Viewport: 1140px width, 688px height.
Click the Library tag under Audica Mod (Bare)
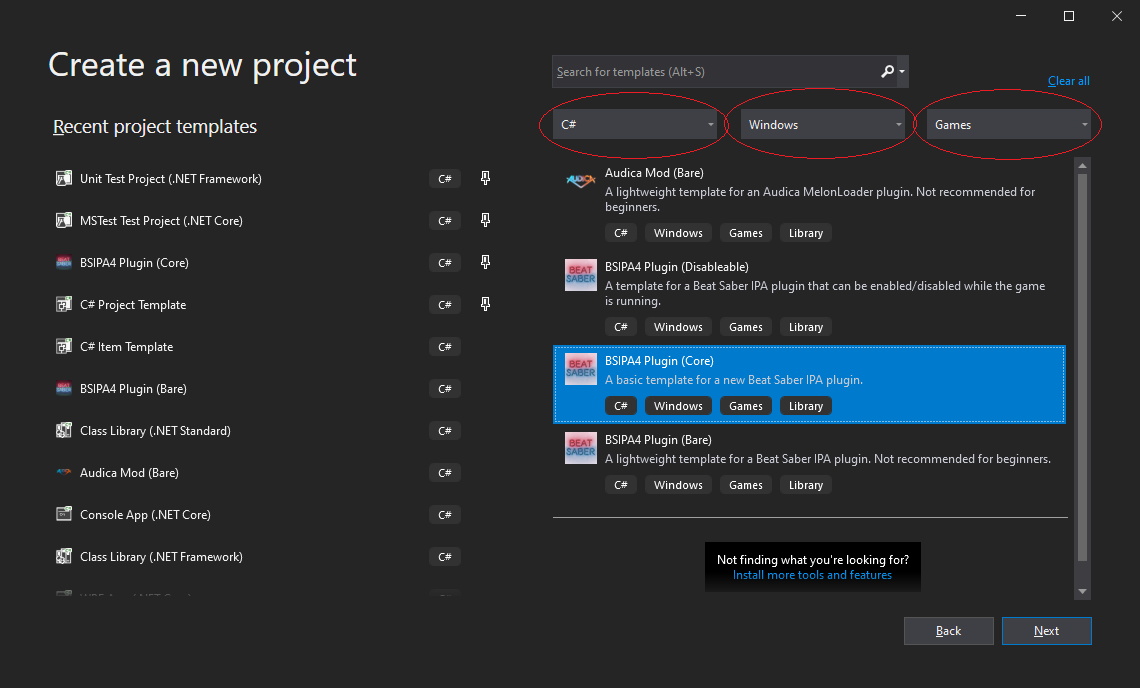[x=806, y=233]
